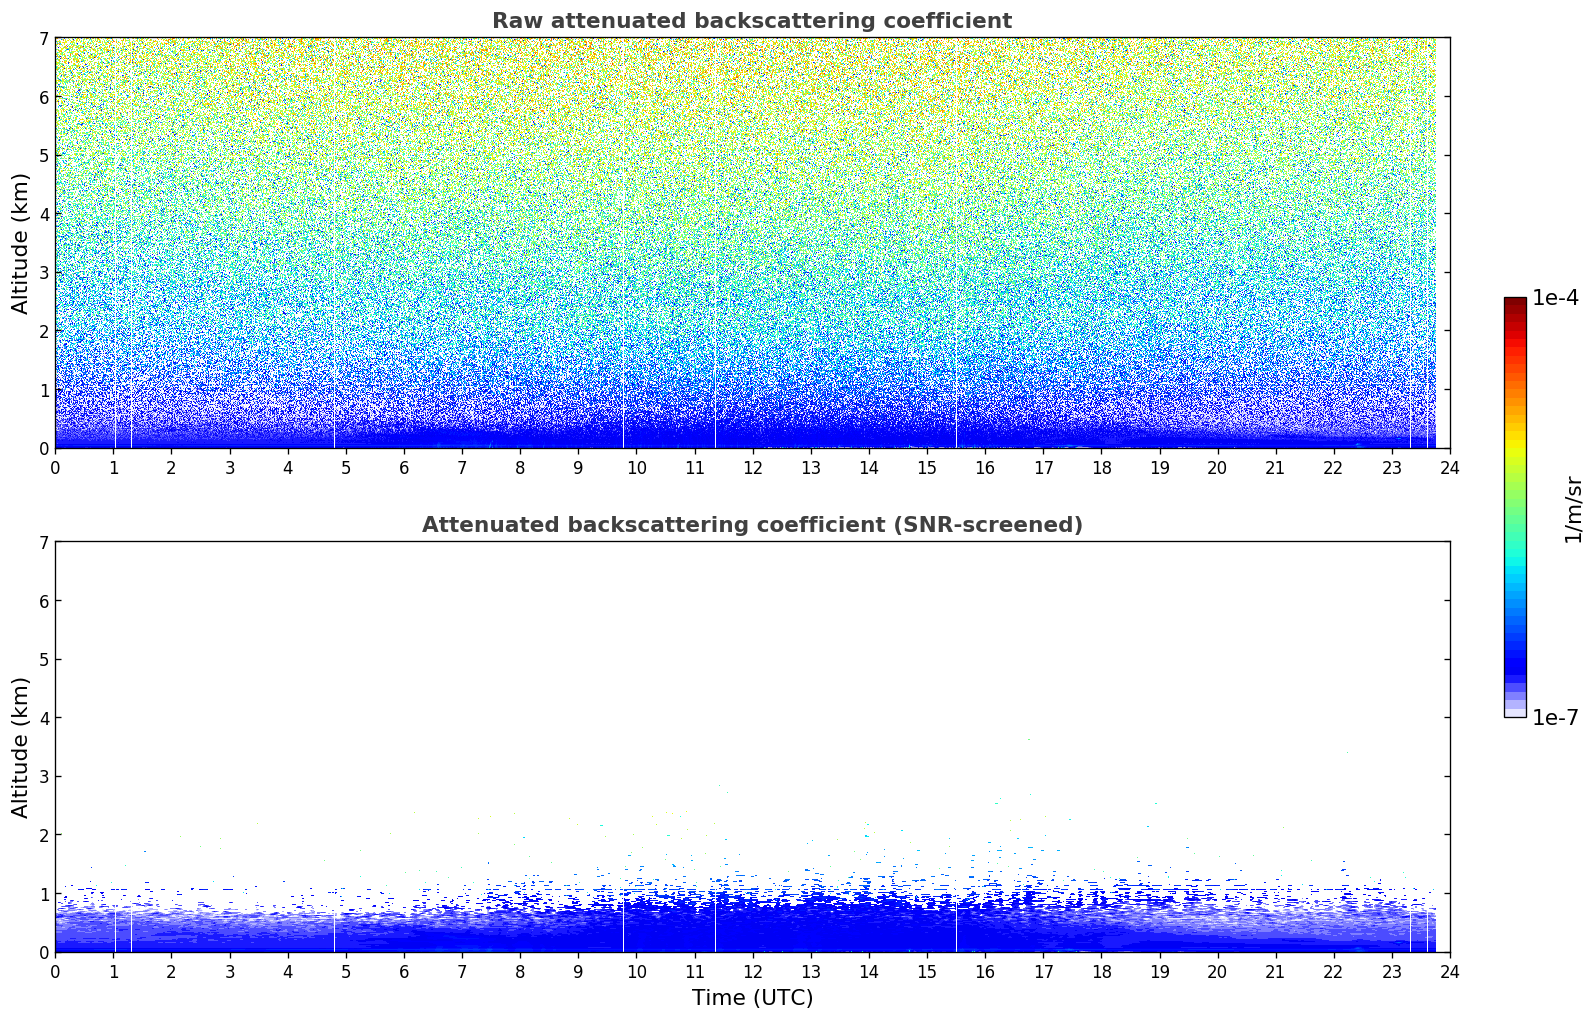Viewport: 1595px width, 1020px height.
Task: Click the 3 km tick on SNR-screened plot
Action: click(x=43, y=777)
